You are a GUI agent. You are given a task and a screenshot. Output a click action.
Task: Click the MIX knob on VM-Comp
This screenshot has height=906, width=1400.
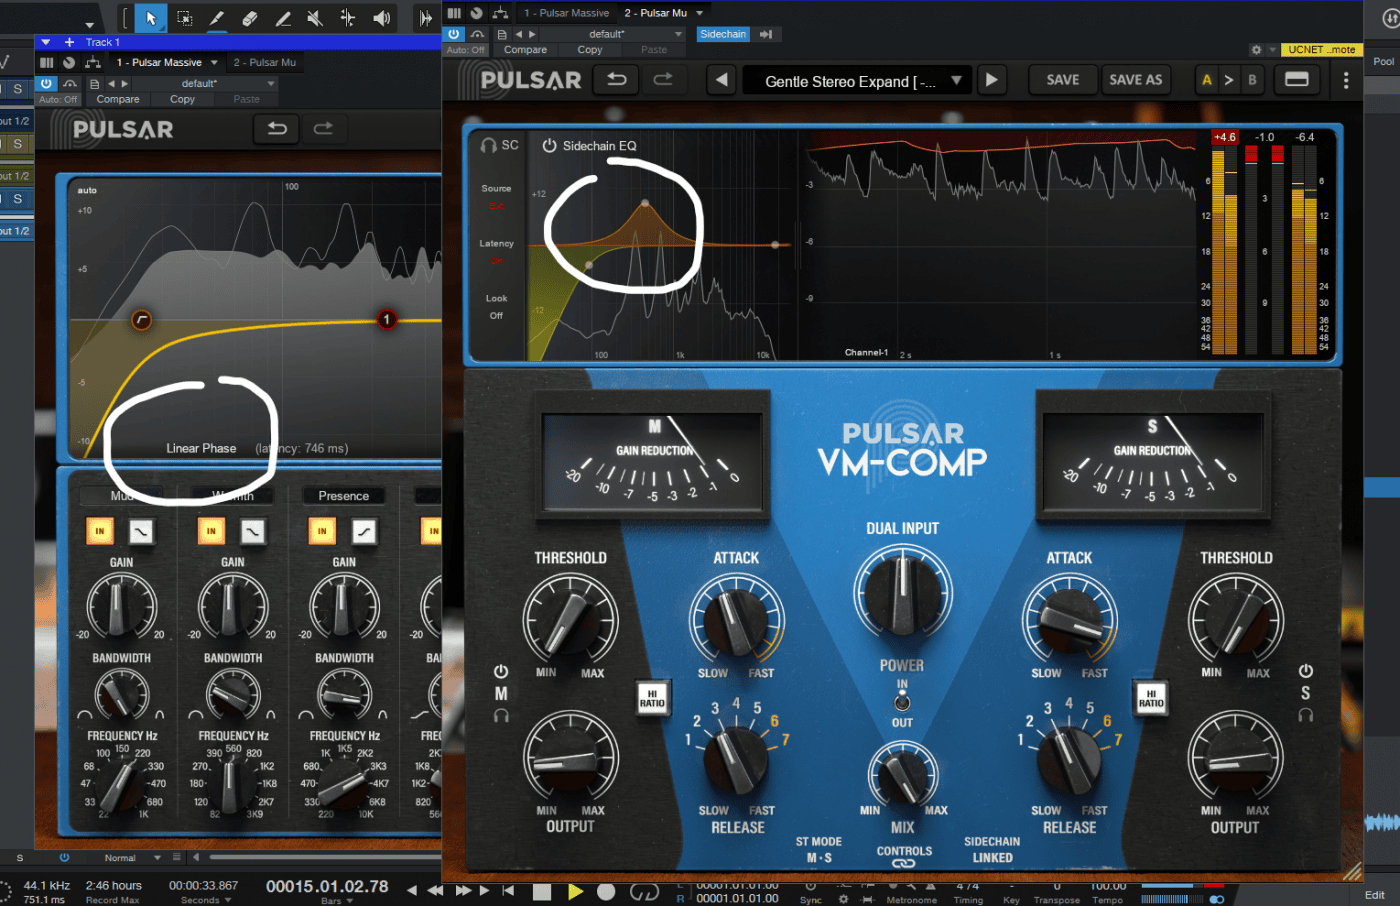[x=902, y=777]
